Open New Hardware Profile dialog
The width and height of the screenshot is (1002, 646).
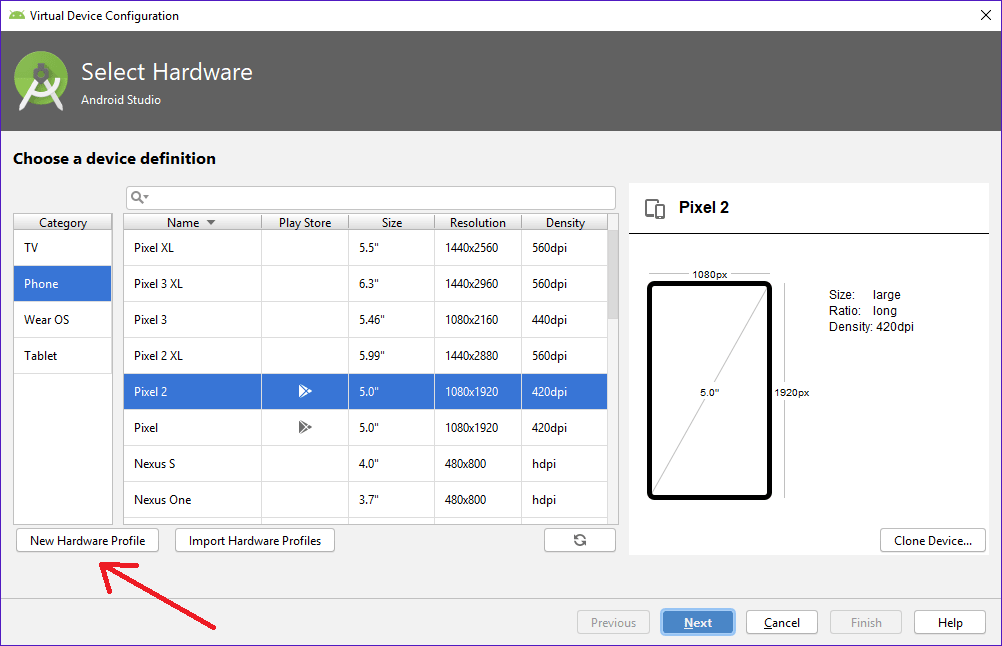[x=88, y=541]
